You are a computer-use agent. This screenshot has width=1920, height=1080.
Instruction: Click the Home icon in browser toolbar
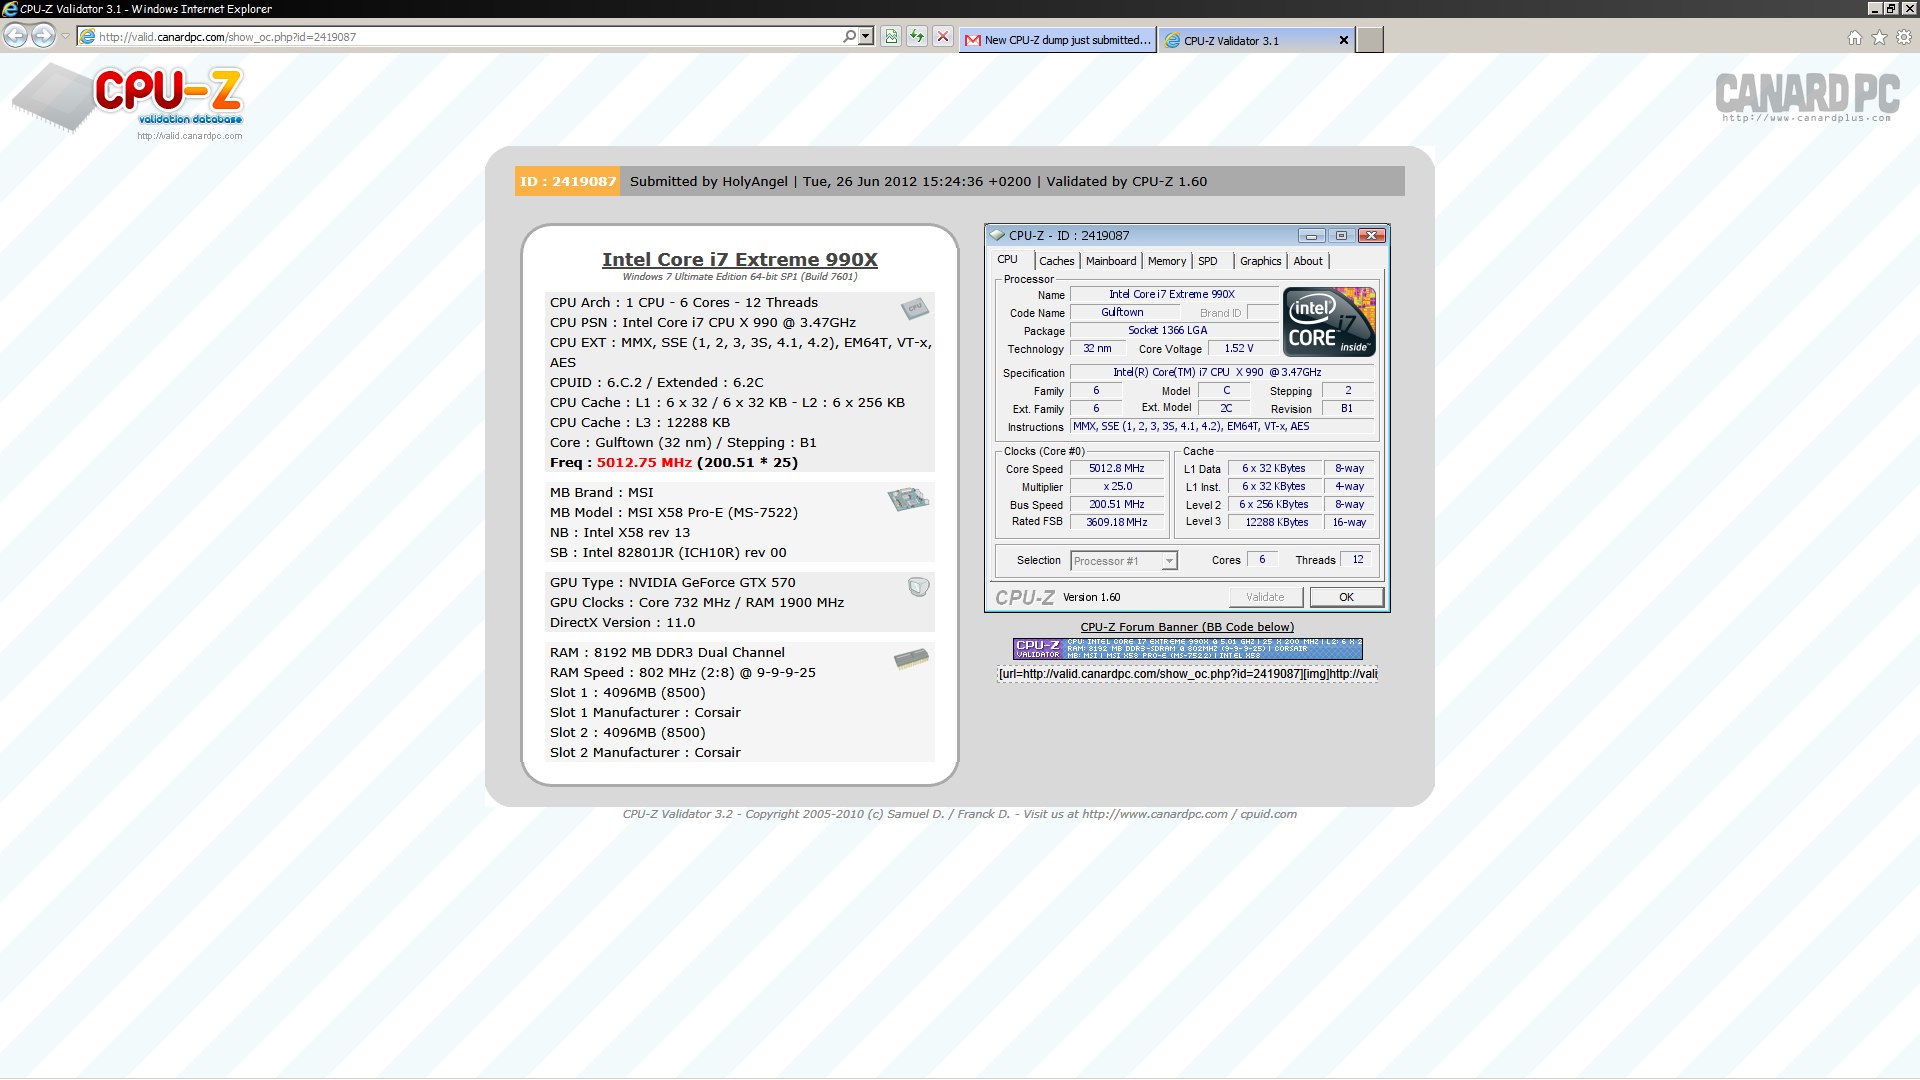coord(1855,38)
